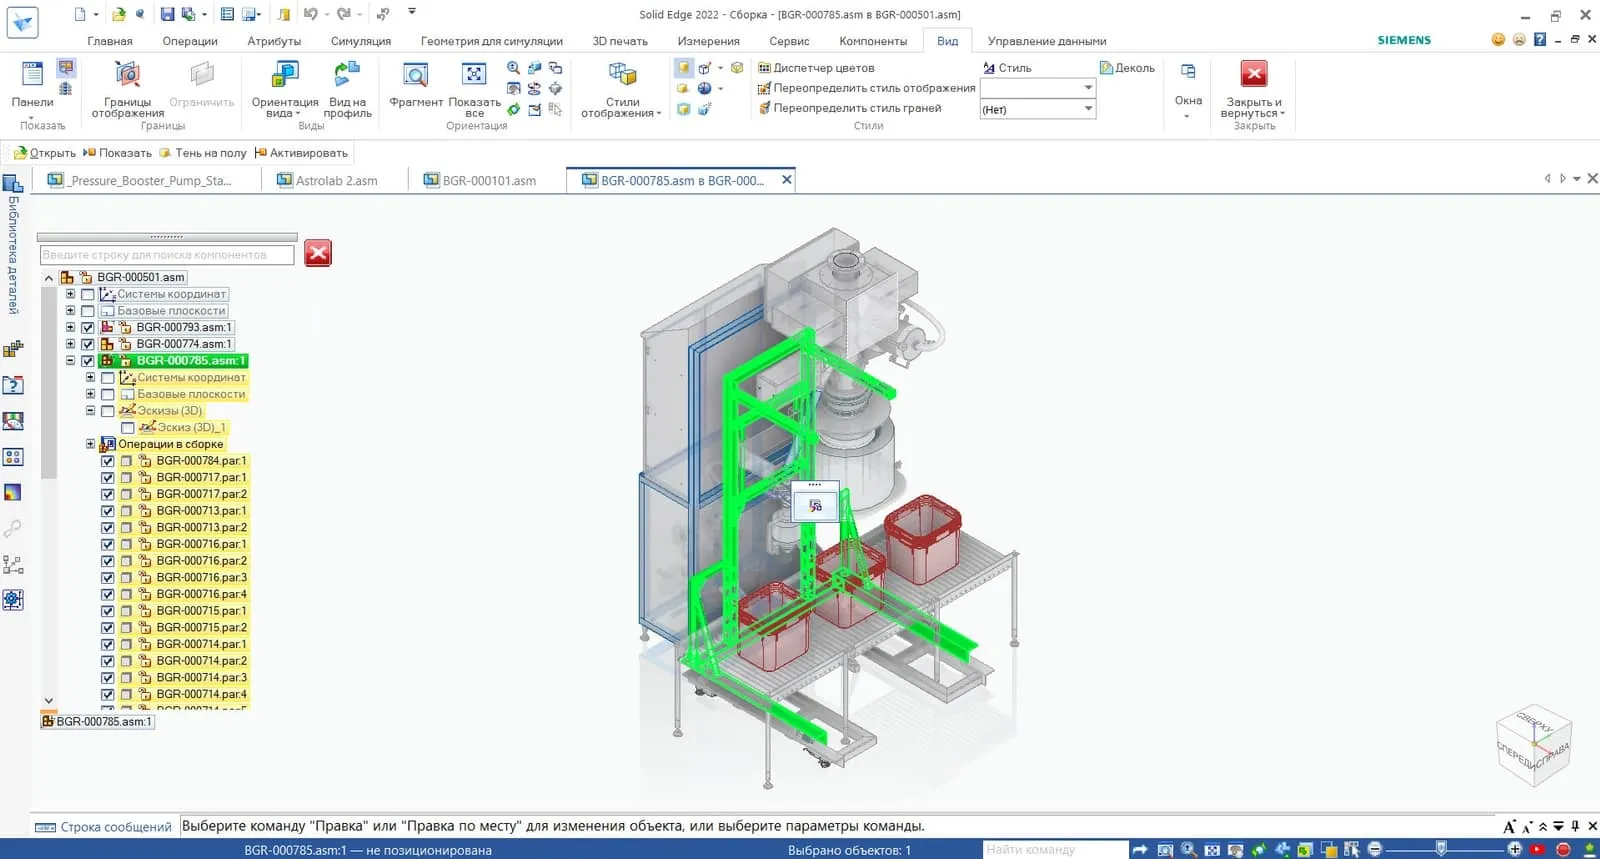Click zoom area icon in status bar
The width and height of the screenshot is (1600, 859).
1166,850
